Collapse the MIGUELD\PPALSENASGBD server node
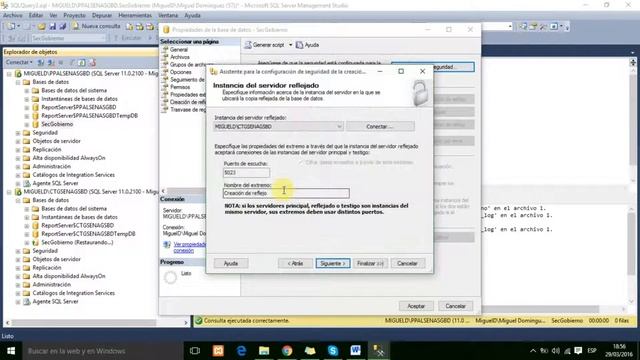The width and height of the screenshot is (640, 360). (x=9, y=73)
